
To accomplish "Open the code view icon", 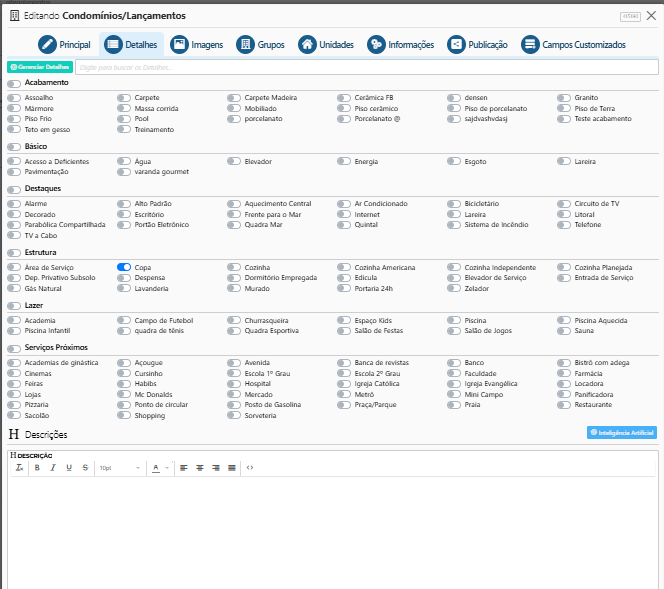I will point(250,467).
